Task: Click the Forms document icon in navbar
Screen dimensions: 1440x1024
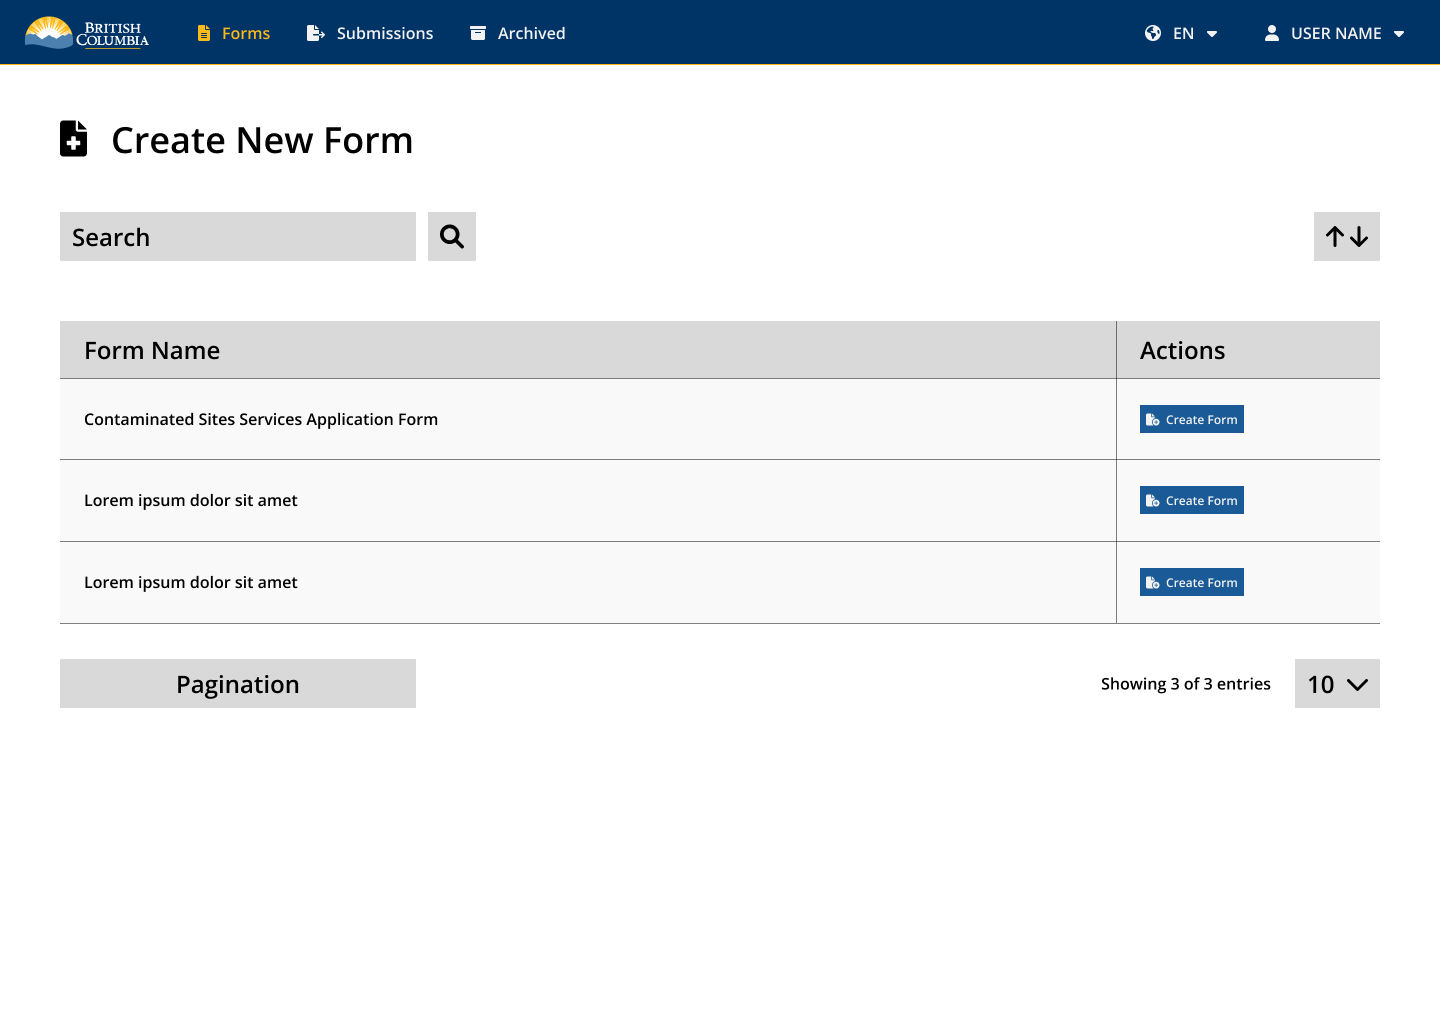Action: pos(204,33)
